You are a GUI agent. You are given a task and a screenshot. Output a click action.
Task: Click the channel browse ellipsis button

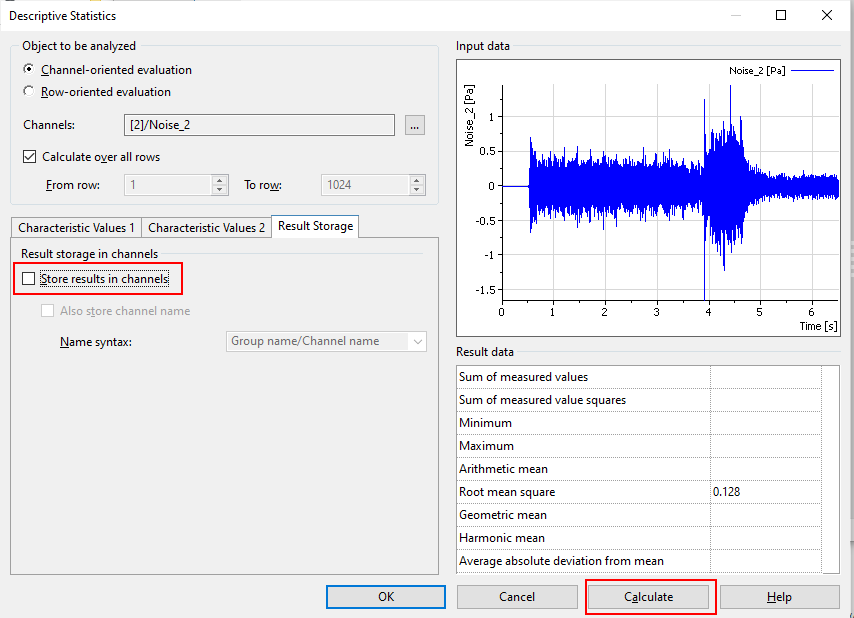pos(415,125)
